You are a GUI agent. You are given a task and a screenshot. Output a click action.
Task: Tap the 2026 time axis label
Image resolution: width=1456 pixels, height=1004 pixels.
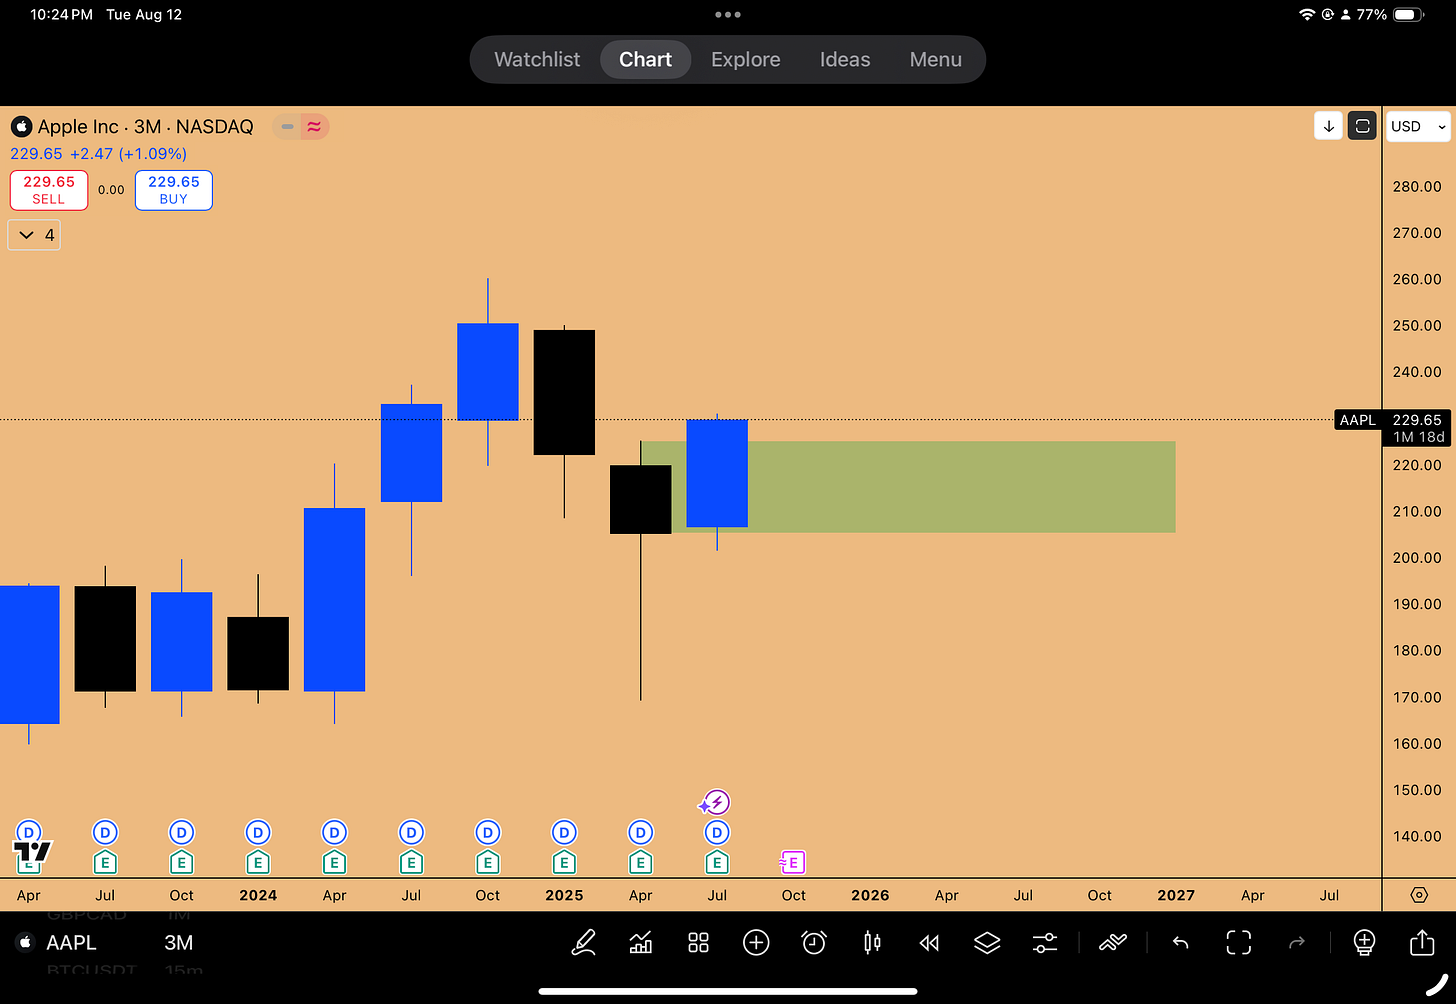tap(870, 895)
